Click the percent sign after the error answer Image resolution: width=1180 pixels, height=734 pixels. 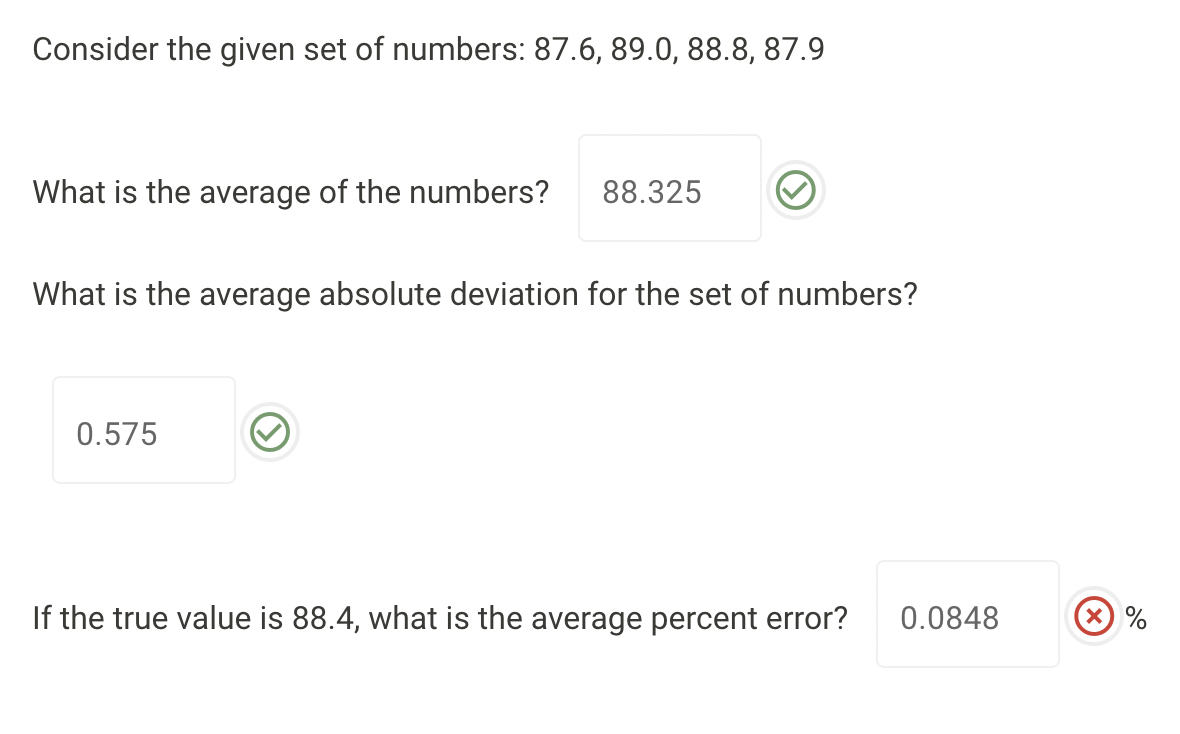(x=1135, y=620)
